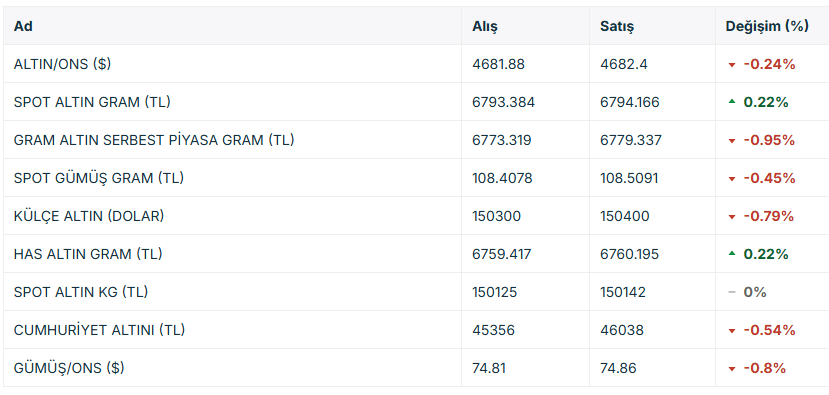Click the red down arrow beside -0.45%
This screenshot has width=829, height=395.
(x=732, y=179)
